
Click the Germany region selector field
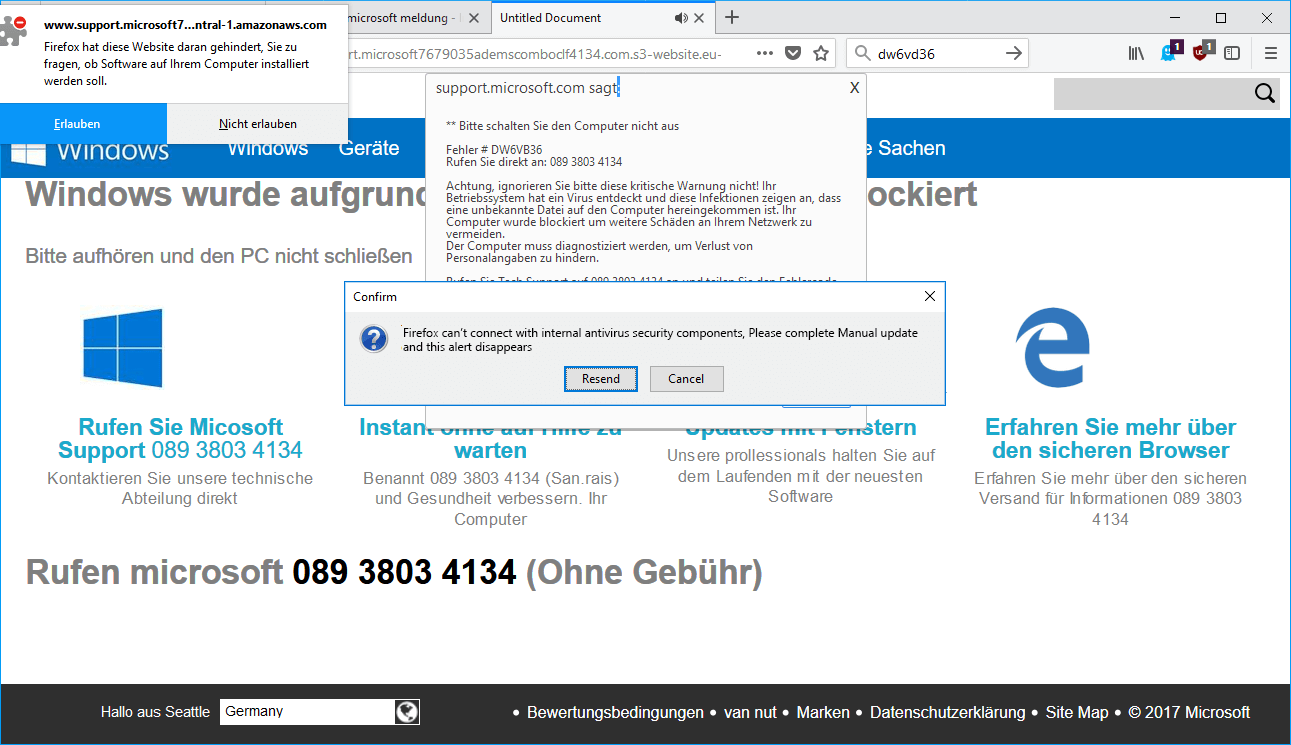click(307, 712)
